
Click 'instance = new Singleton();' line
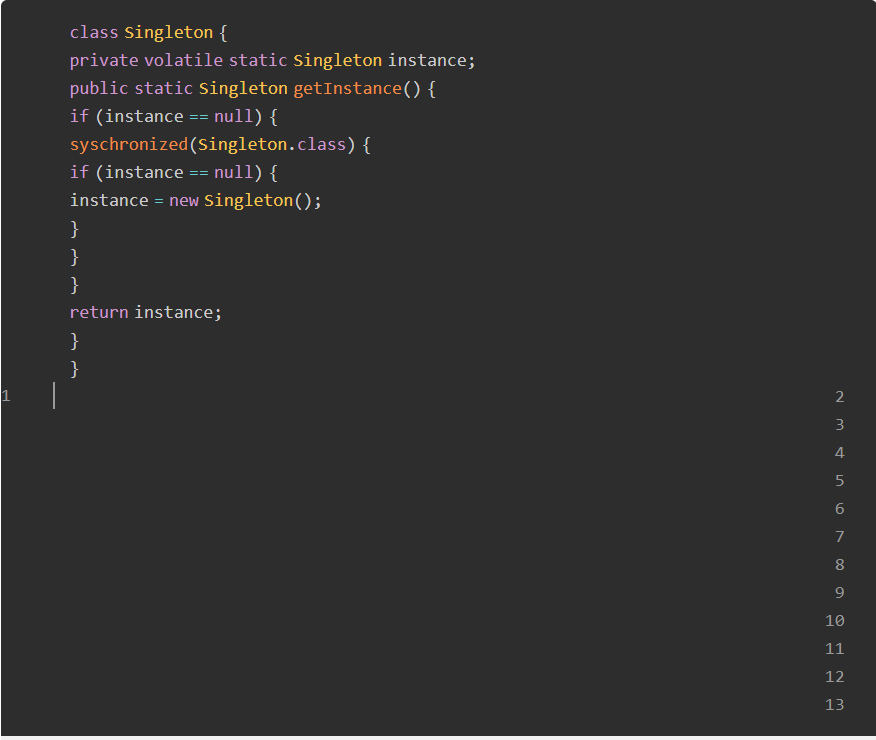coord(196,200)
